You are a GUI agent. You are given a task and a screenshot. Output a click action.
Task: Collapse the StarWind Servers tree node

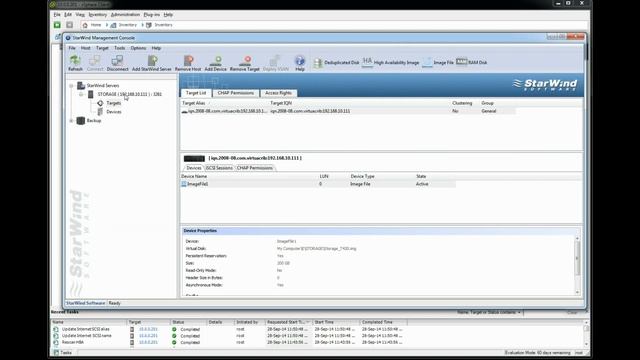(x=71, y=86)
